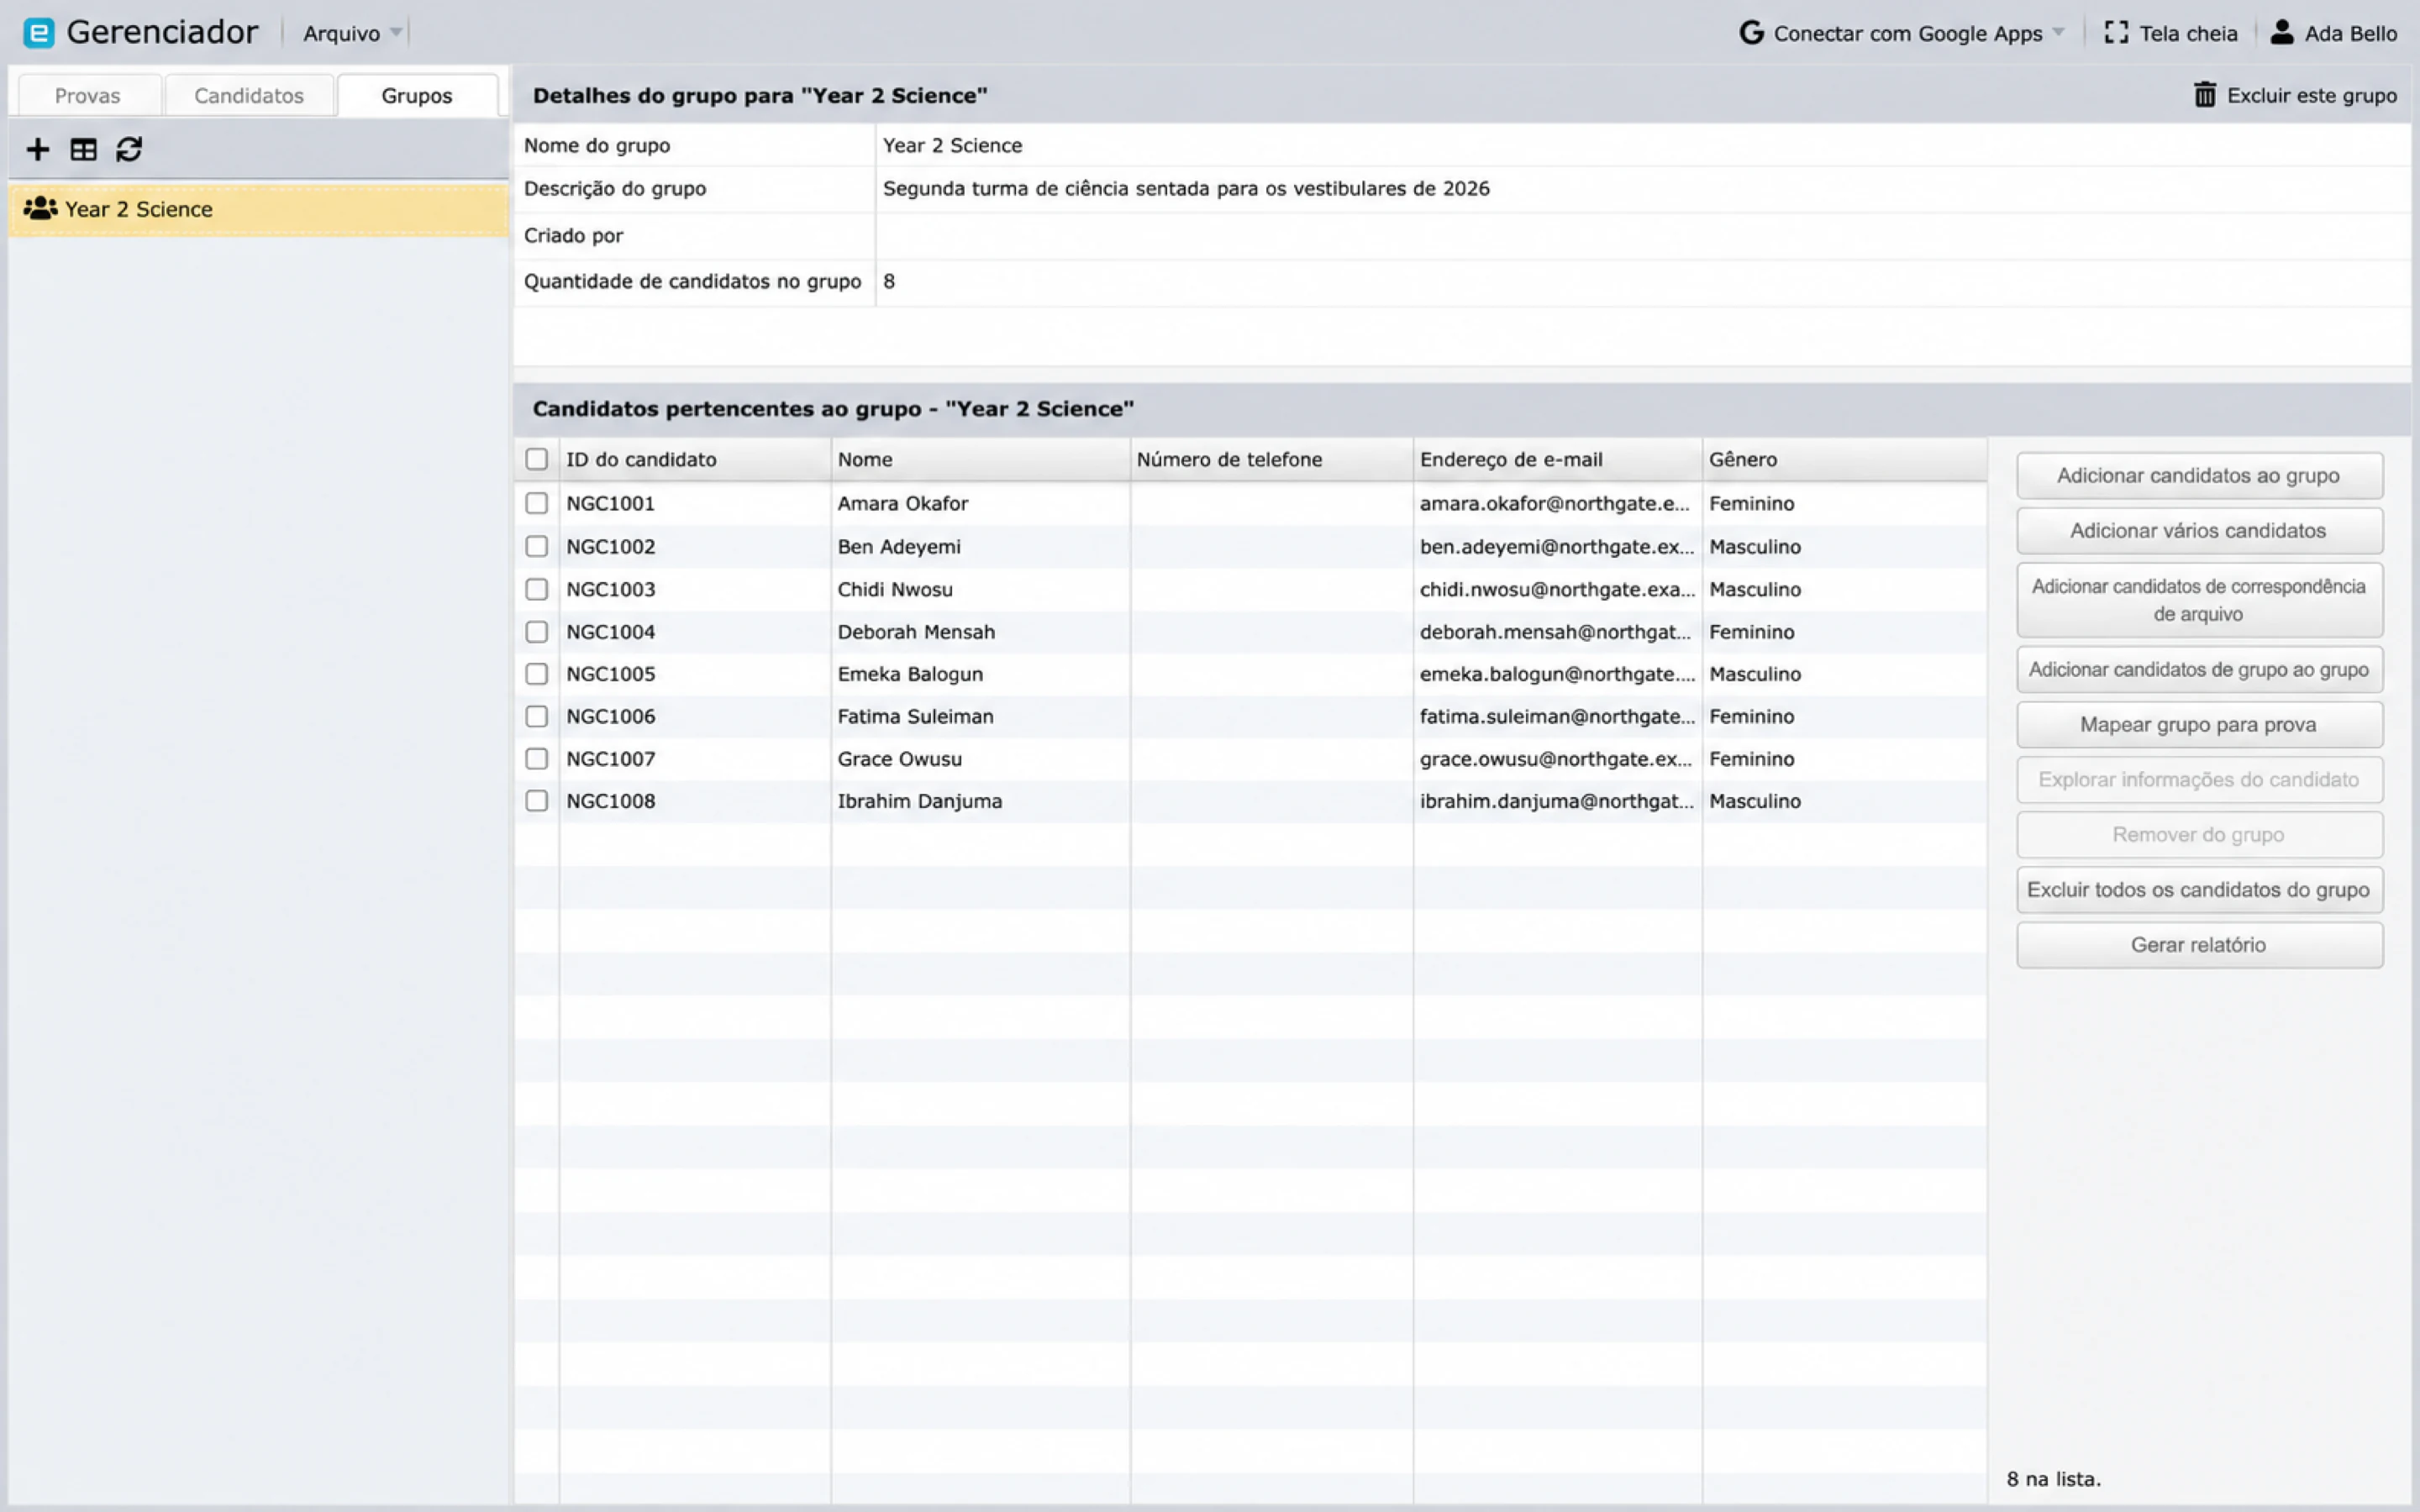Check the box for NGC1008 Ibrahim Danjuma
This screenshot has width=2420, height=1512.
[x=537, y=801]
